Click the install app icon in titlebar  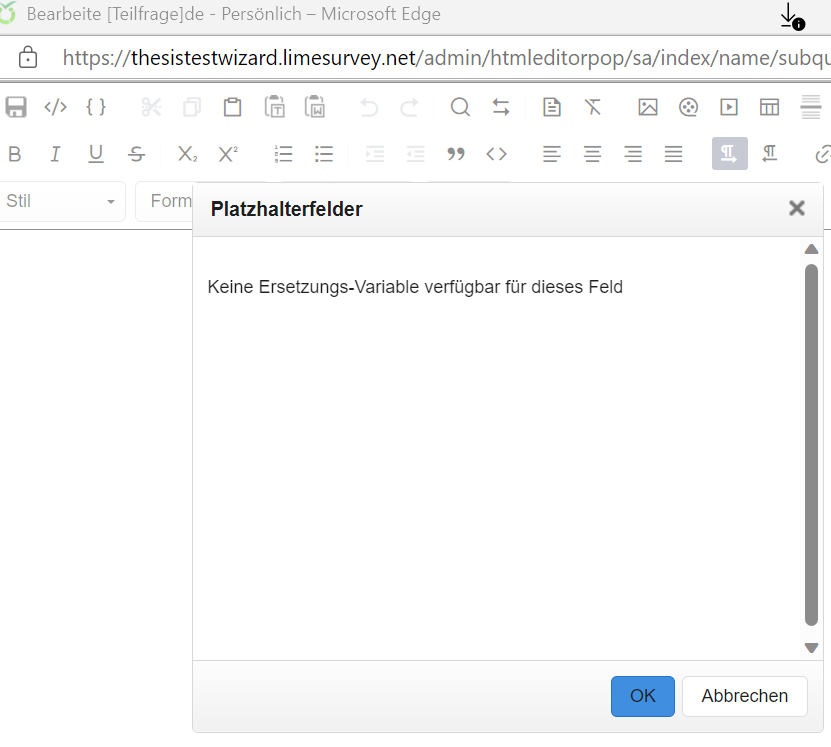click(792, 17)
